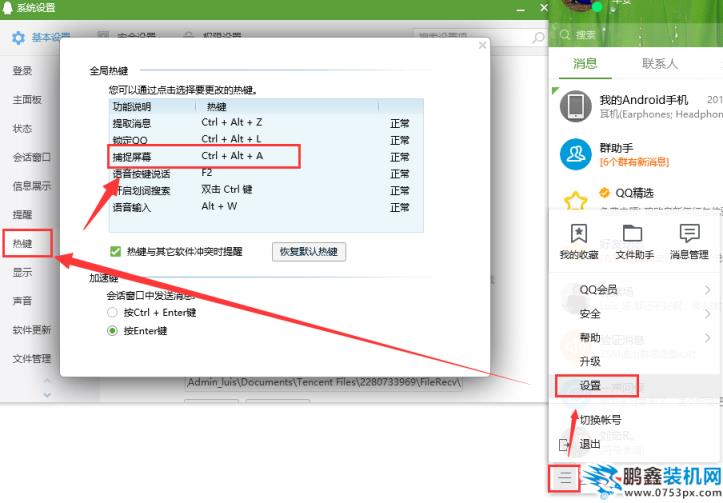Open 会话窗口 settings category
The height and width of the screenshot is (503, 723).
(32, 157)
